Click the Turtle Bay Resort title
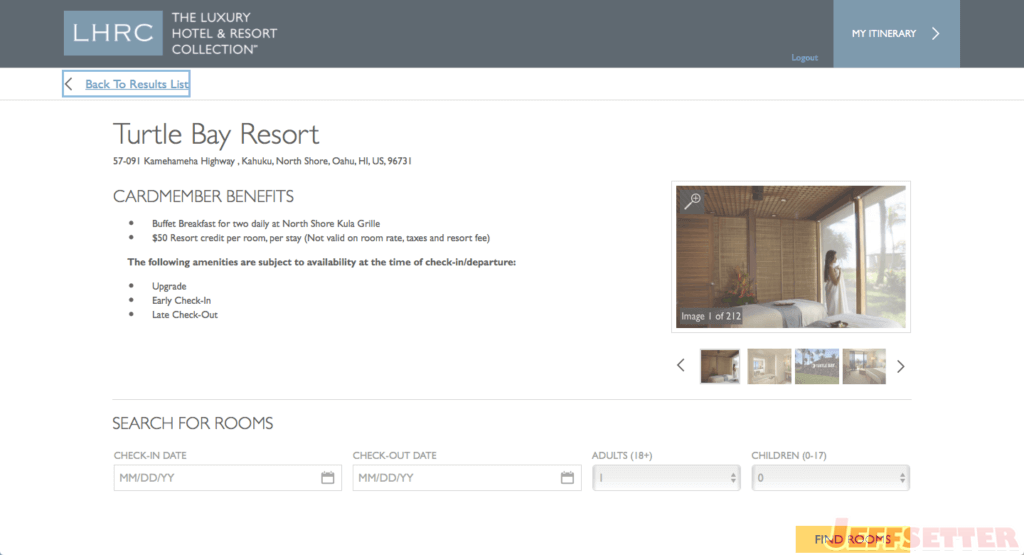Viewport: 1024px width, 555px height. [216, 135]
